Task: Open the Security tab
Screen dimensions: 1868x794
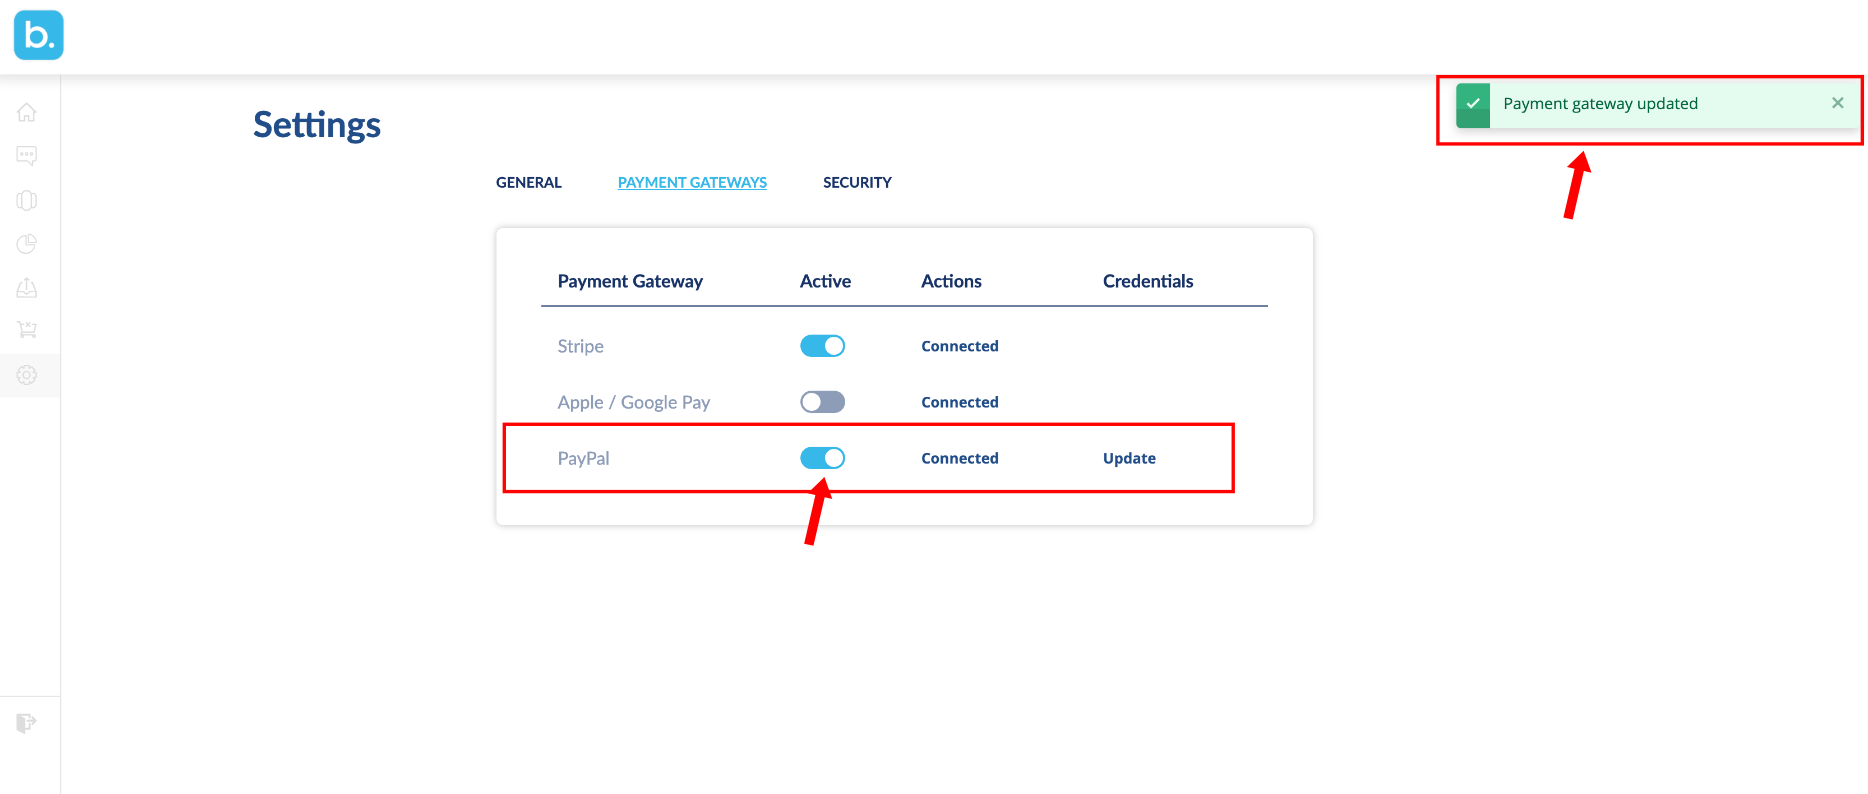Action: (x=857, y=182)
